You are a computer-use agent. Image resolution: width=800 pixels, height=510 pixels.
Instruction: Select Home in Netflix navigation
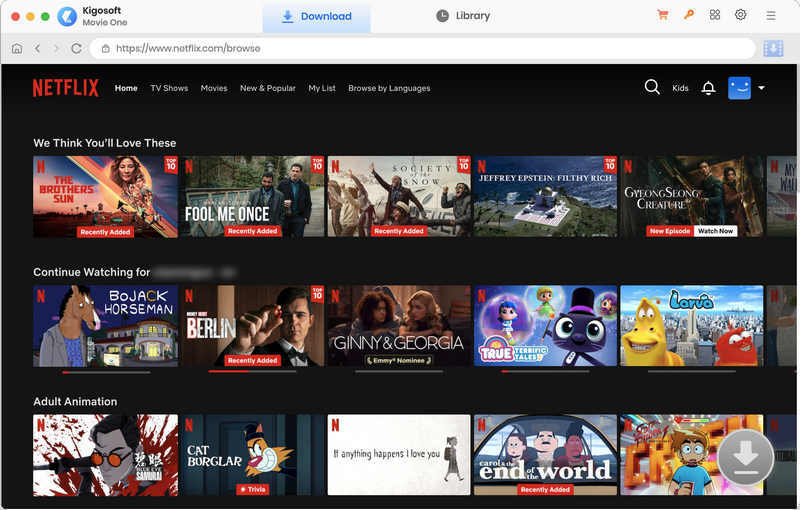pos(126,88)
